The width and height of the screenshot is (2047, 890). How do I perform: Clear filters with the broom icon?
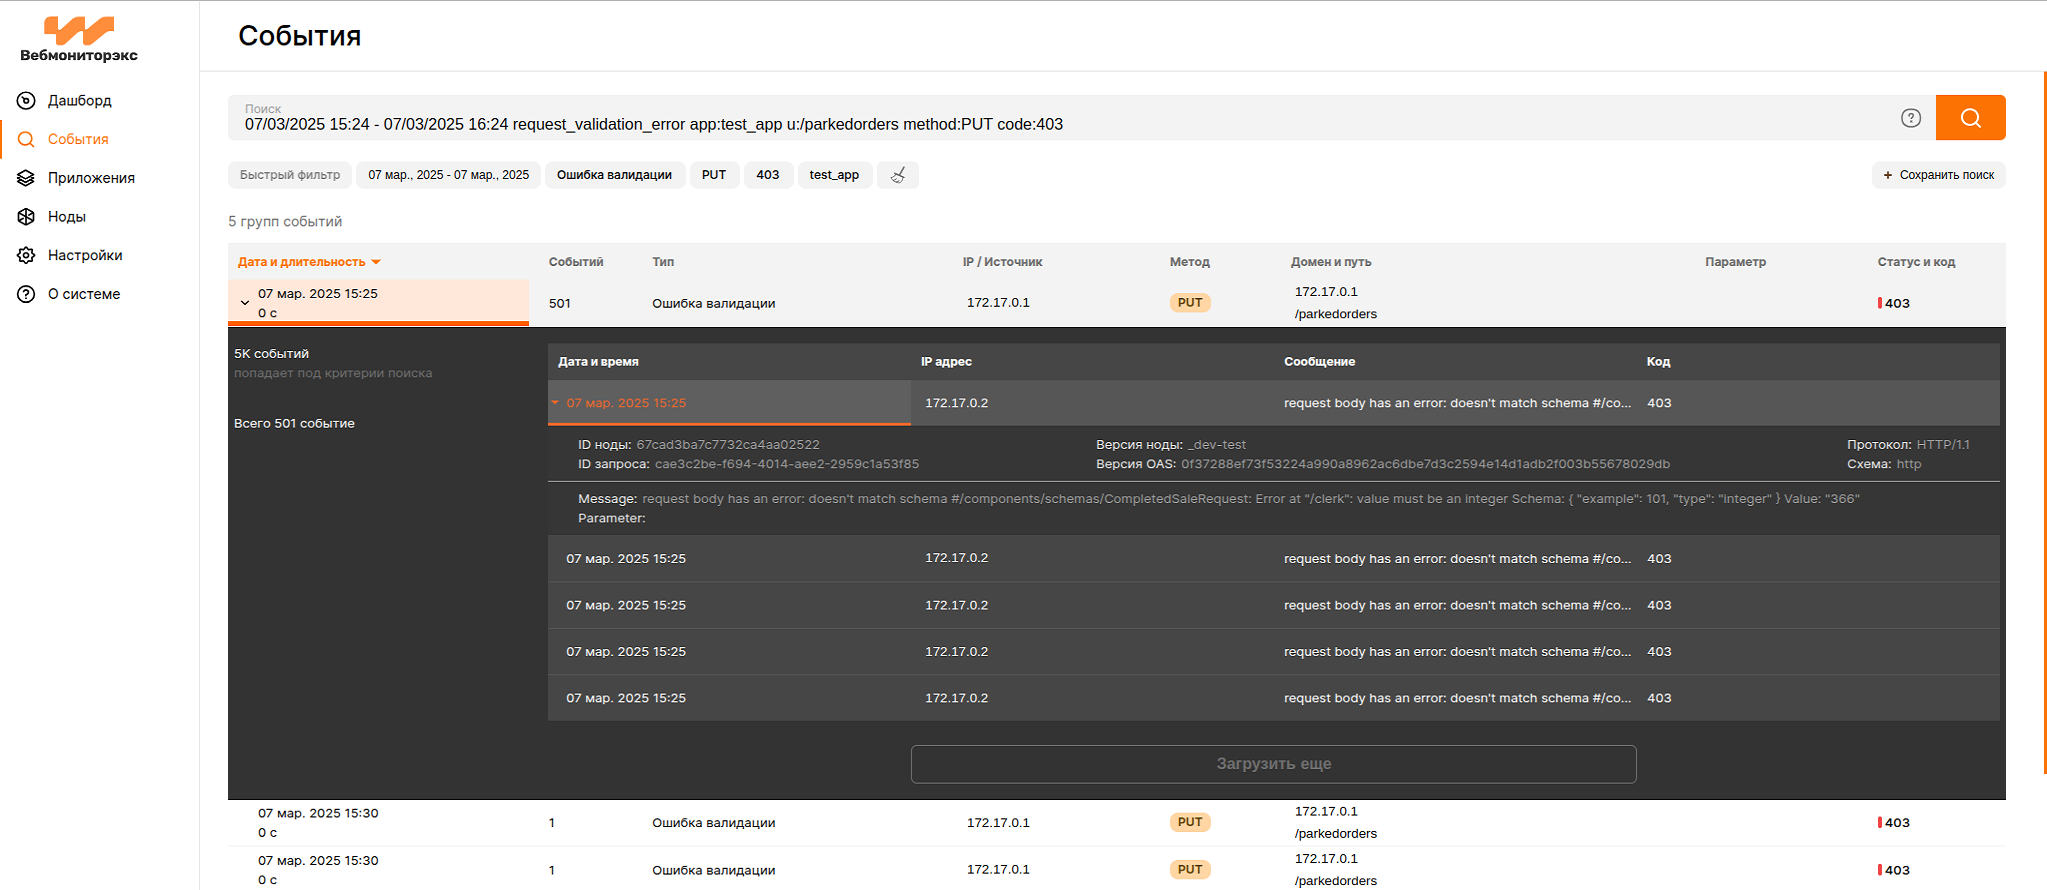[x=897, y=175]
